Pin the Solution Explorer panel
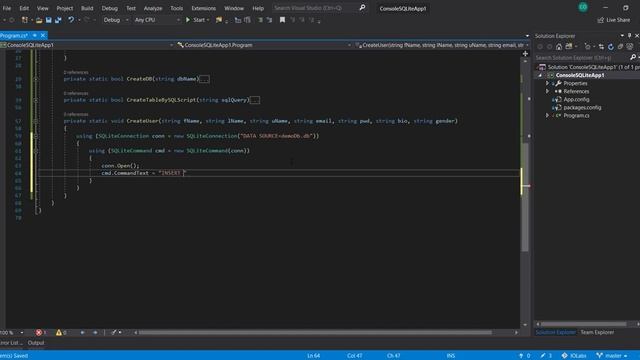This screenshot has width=640, height=360. [x=629, y=36]
